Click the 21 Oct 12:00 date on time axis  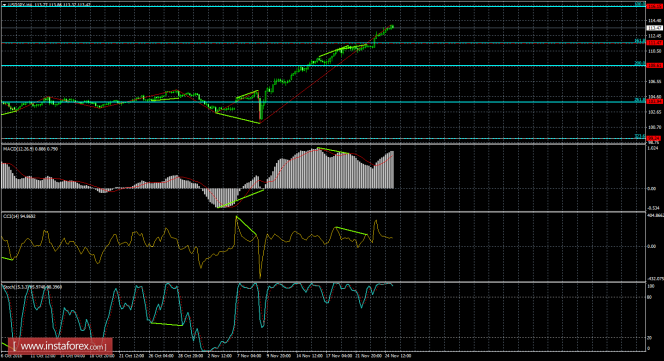(131, 356)
